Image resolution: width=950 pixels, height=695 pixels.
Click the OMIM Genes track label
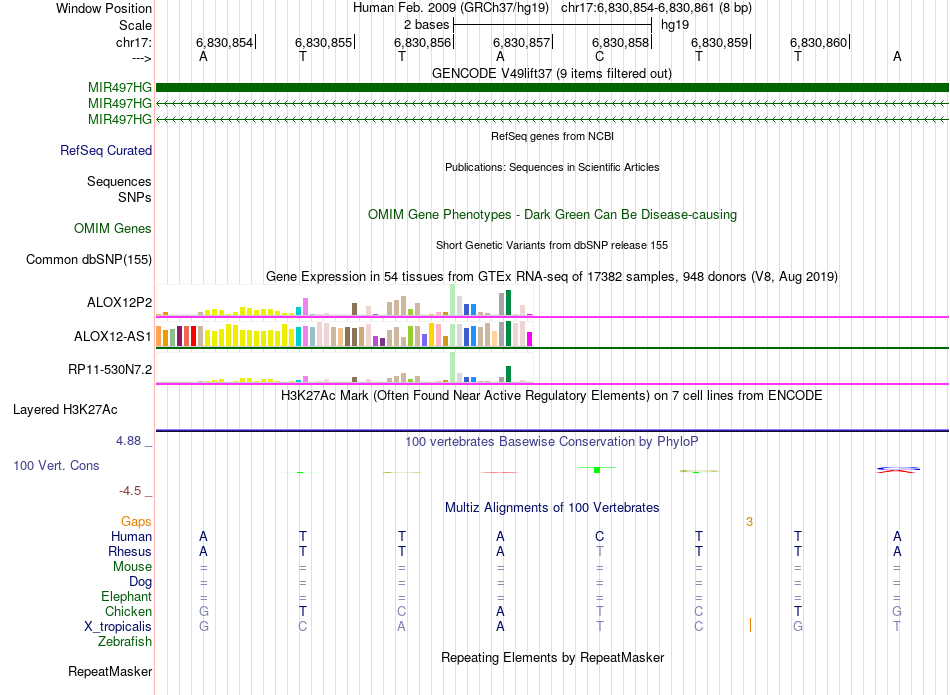click(113, 228)
